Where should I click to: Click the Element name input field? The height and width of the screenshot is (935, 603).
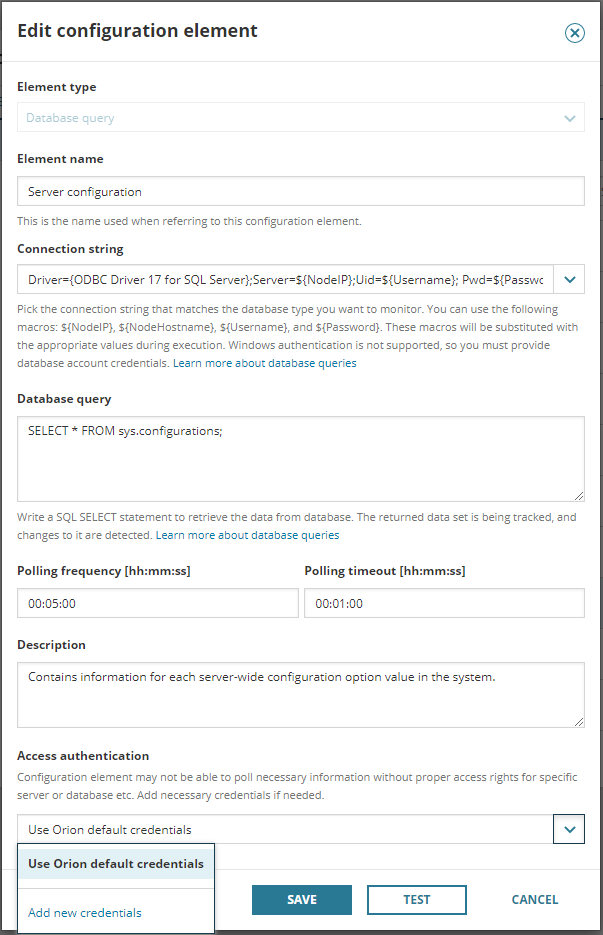tap(300, 191)
